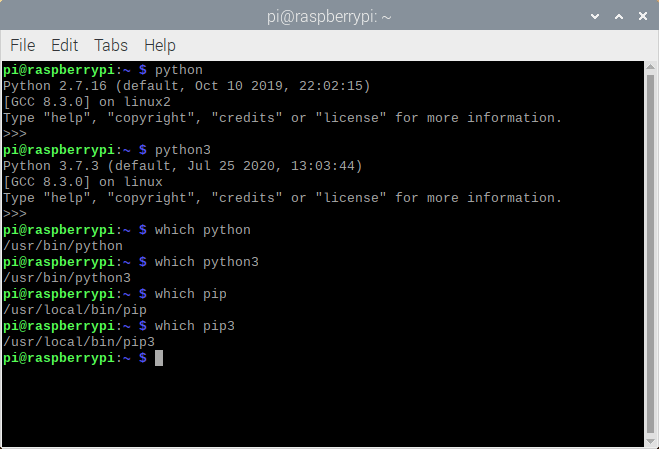Click the first "python" command typed
Image resolution: width=659 pixels, height=449 pixels.
179,70
